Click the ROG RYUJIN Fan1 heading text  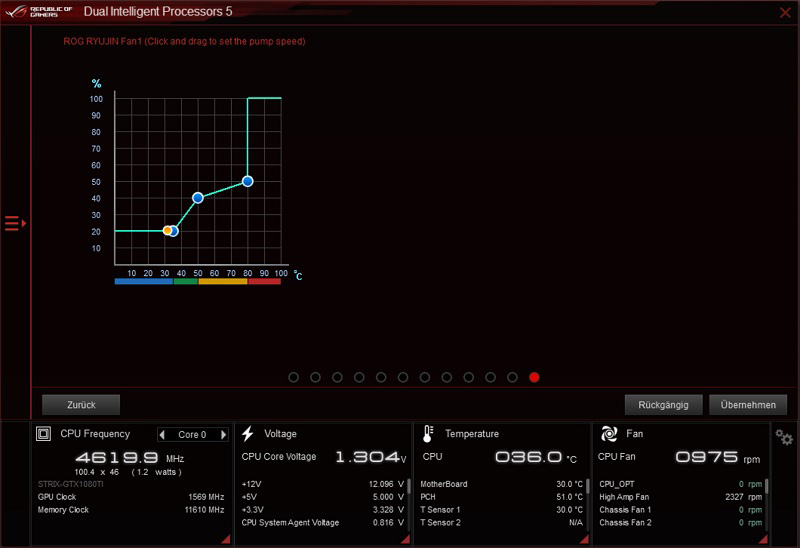click(x=184, y=41)
